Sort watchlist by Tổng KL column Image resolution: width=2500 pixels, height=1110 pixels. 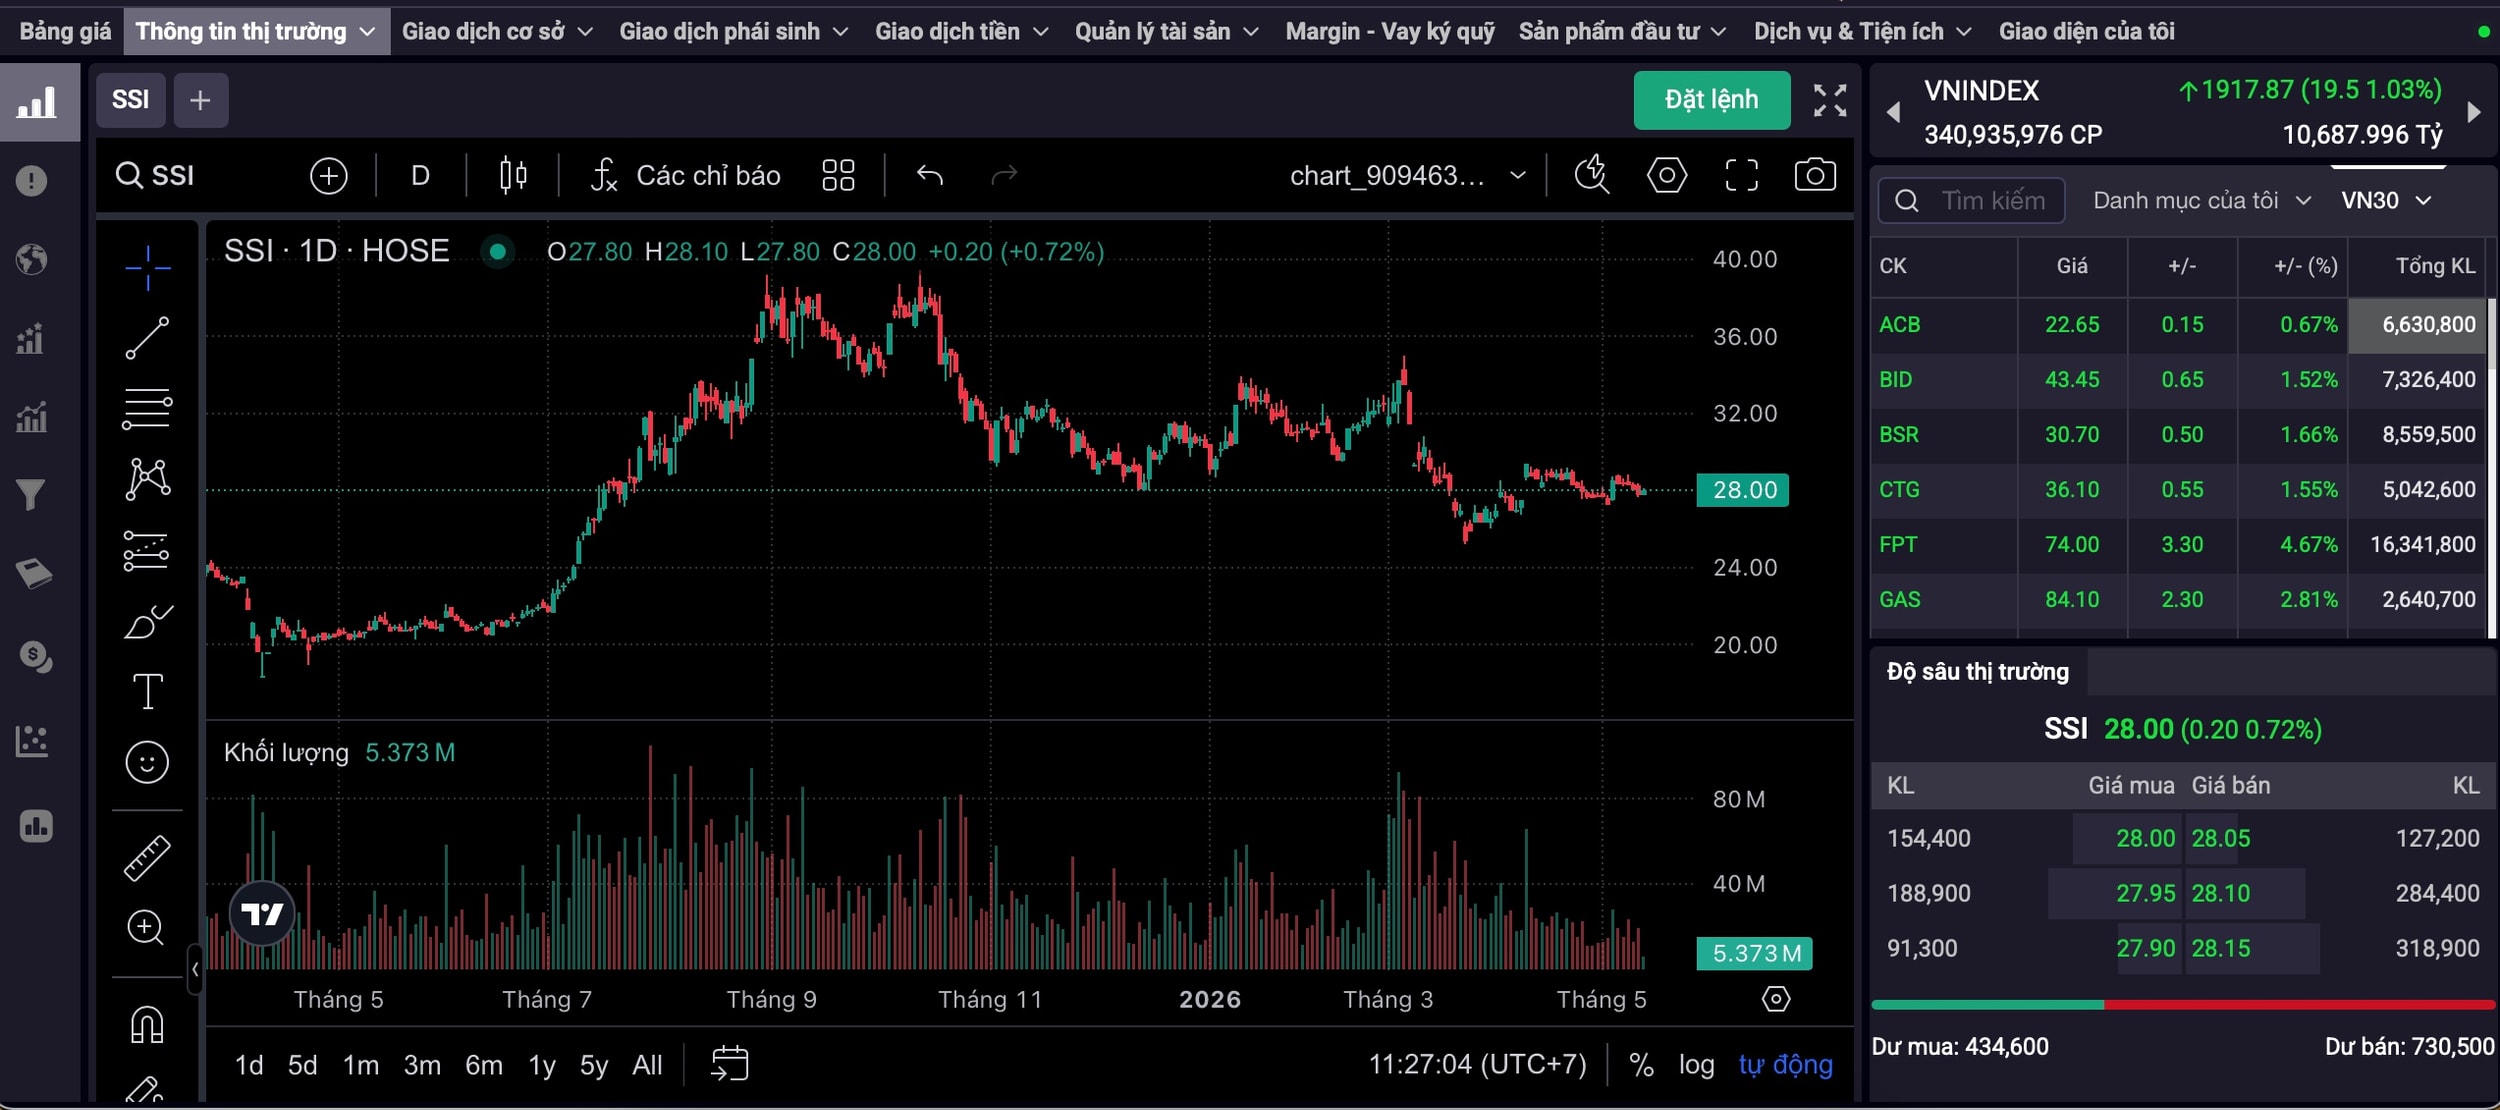(x=2435, y=266)
